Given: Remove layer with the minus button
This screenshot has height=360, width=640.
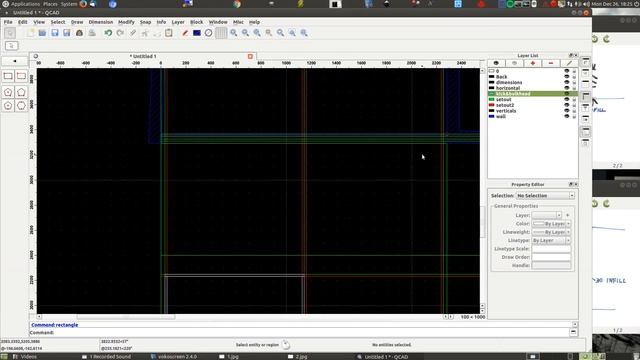Looking at the screenshot, I should [x=551, y=63].
